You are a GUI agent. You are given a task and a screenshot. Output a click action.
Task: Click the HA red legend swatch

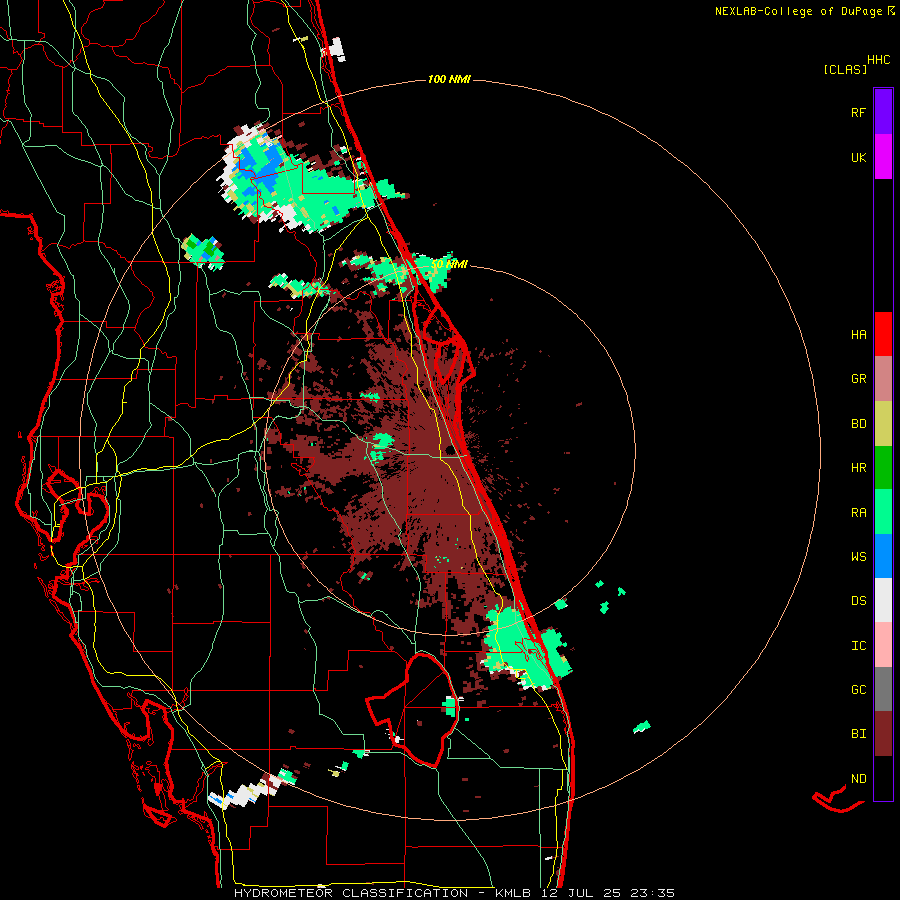(x=883, y=334)
